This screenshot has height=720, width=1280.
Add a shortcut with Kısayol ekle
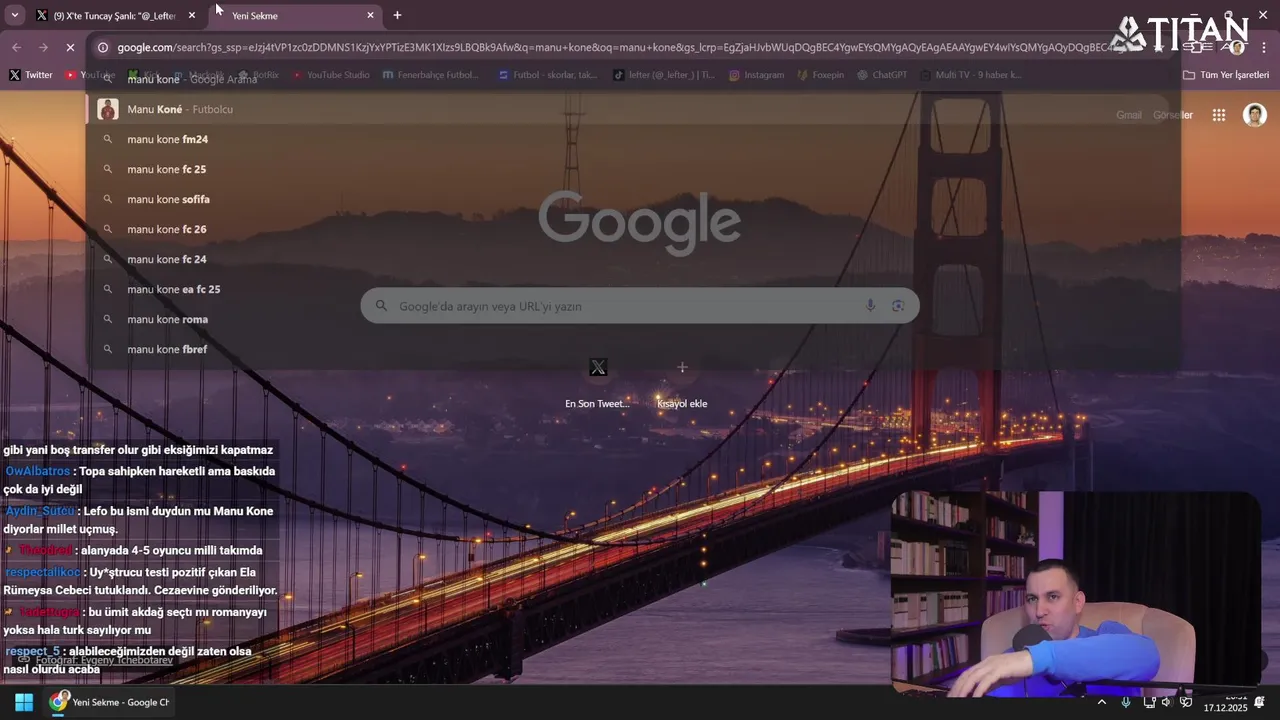(x=682, y=383)
